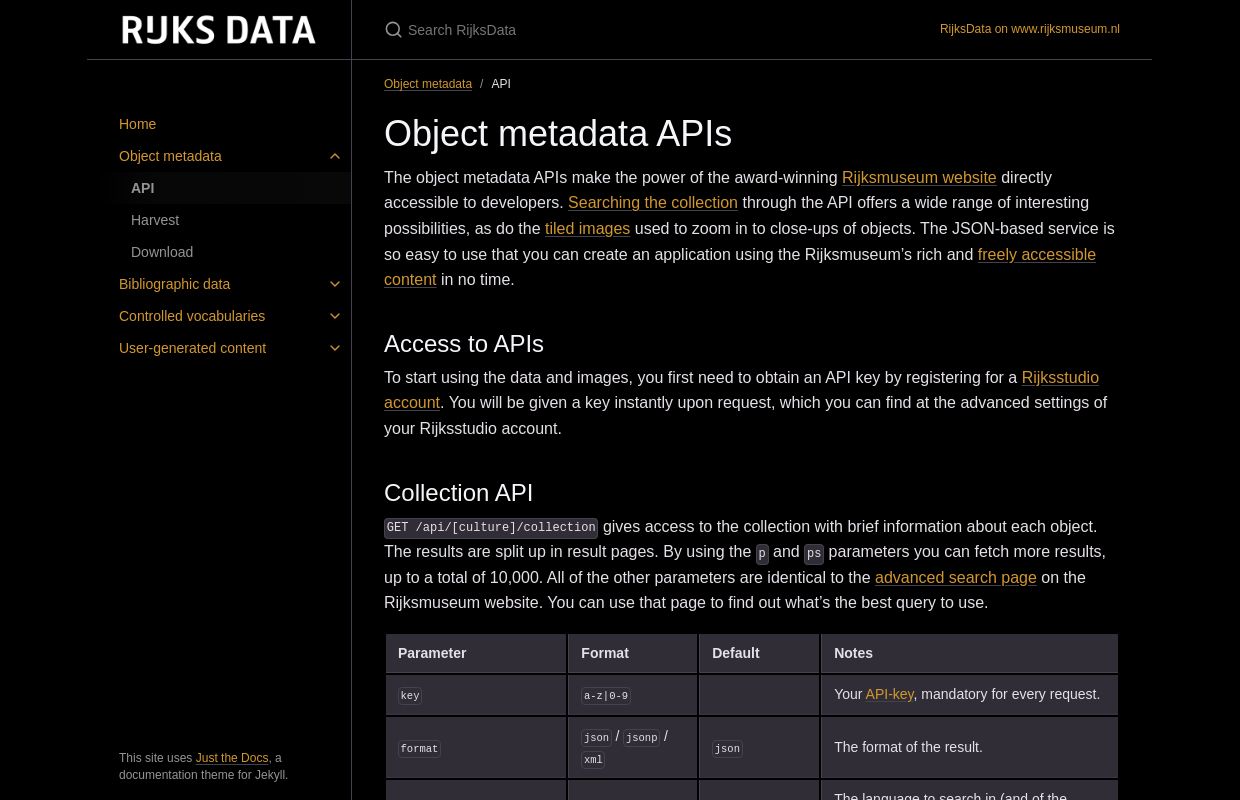Image resolution: width=1240 pixels, height=800 pixels.
Task: Open Searching the collection link
Action: tap(653, 203)
